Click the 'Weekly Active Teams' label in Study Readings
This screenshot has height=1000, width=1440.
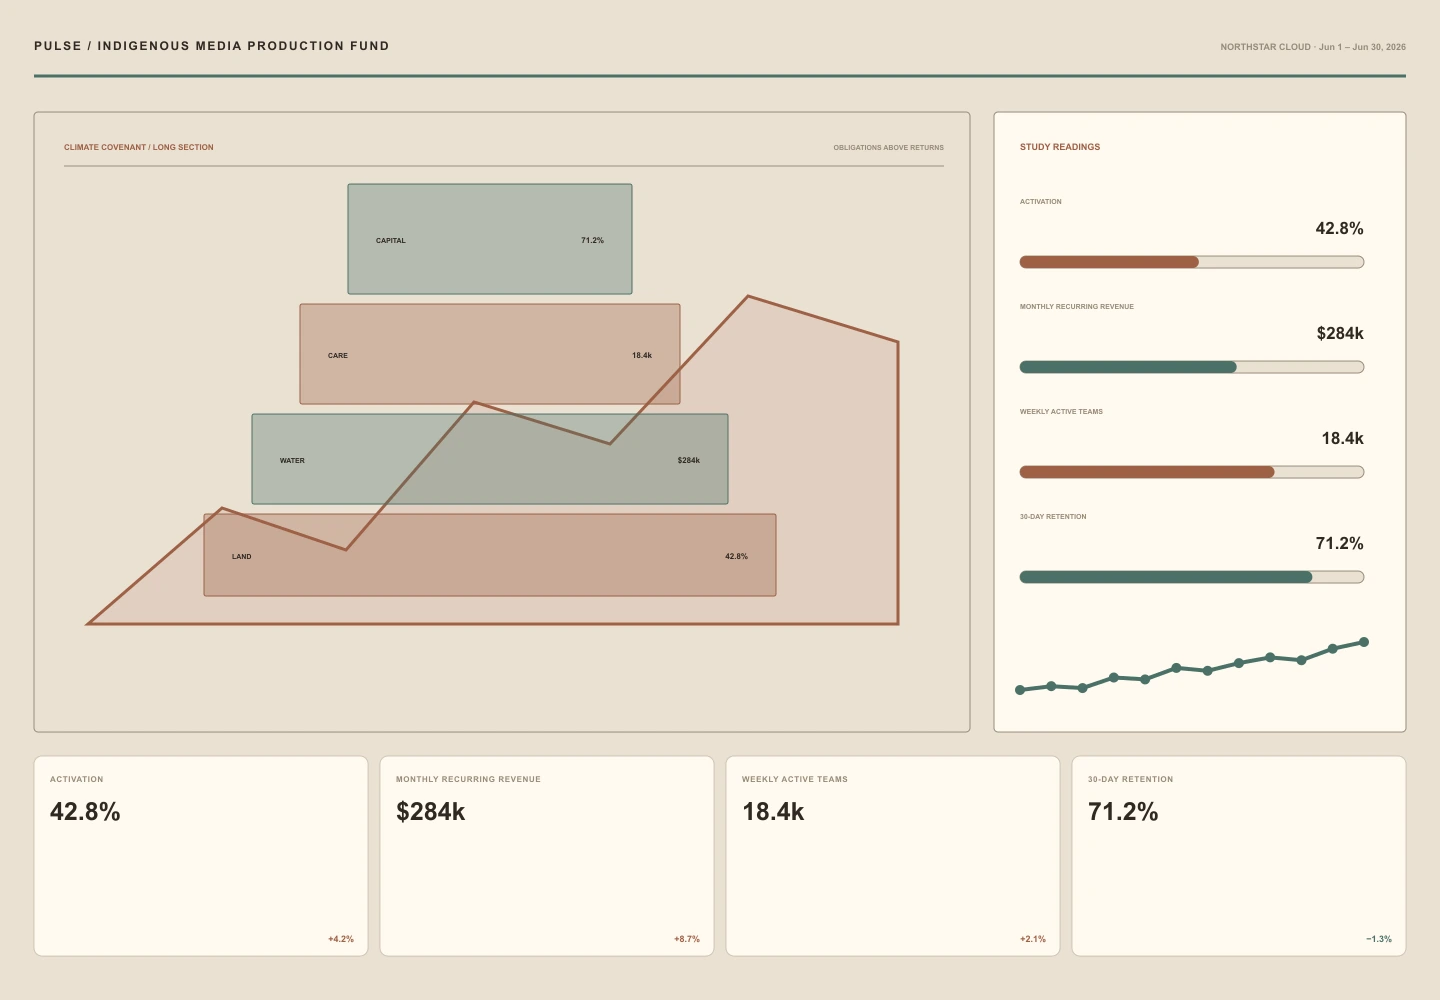1061,412
